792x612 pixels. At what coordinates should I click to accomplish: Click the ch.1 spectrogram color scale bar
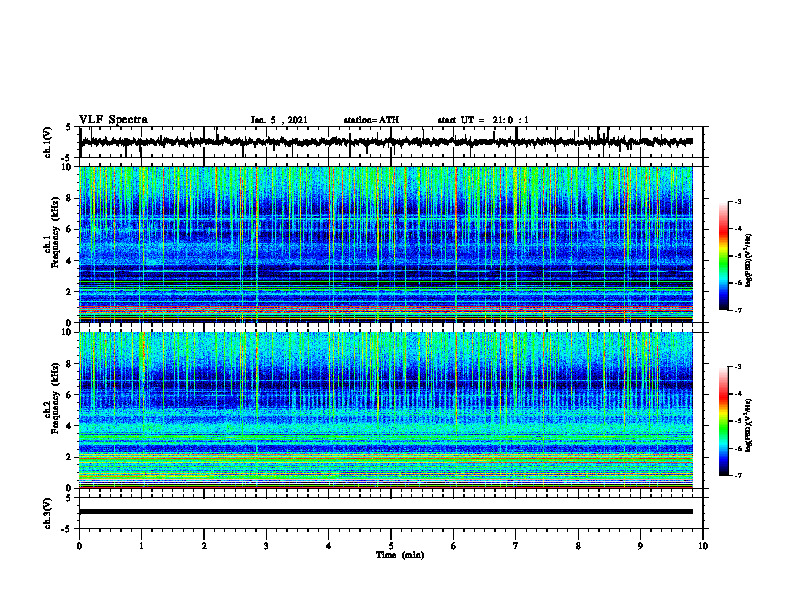tap(723, 256)
